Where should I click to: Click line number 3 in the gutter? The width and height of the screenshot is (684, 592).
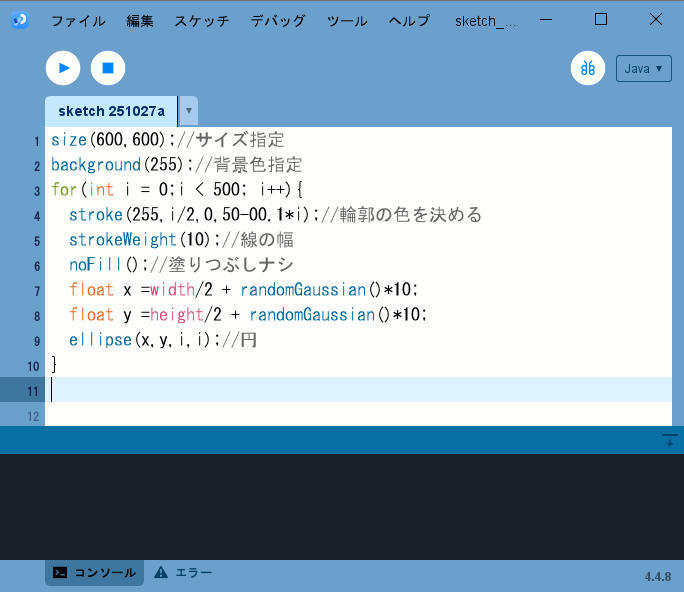point(36,191)
